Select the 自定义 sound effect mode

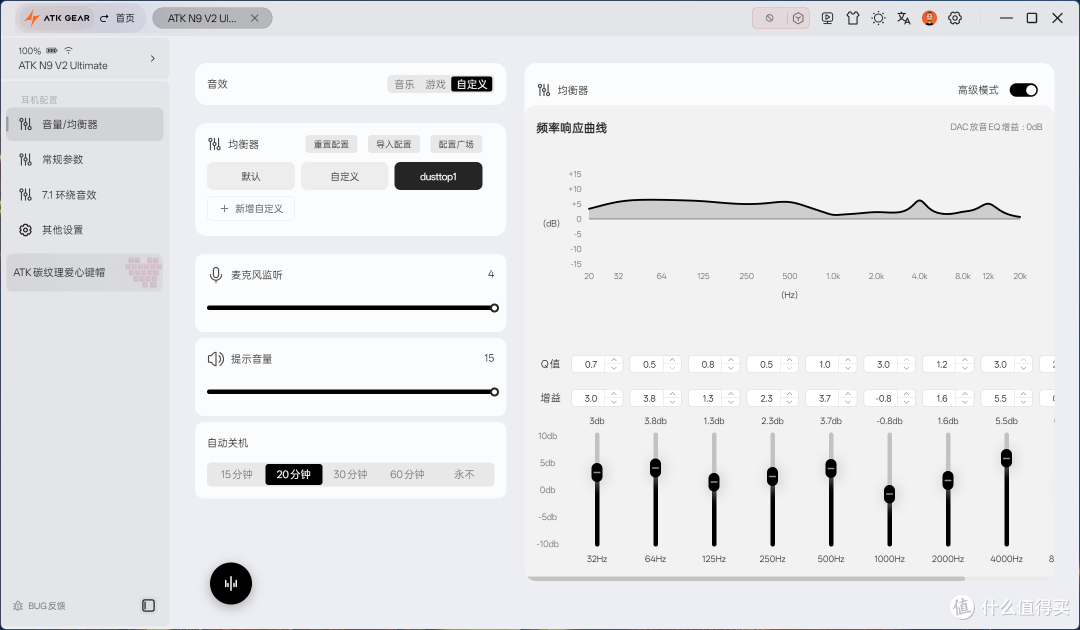tap(472, 84)
